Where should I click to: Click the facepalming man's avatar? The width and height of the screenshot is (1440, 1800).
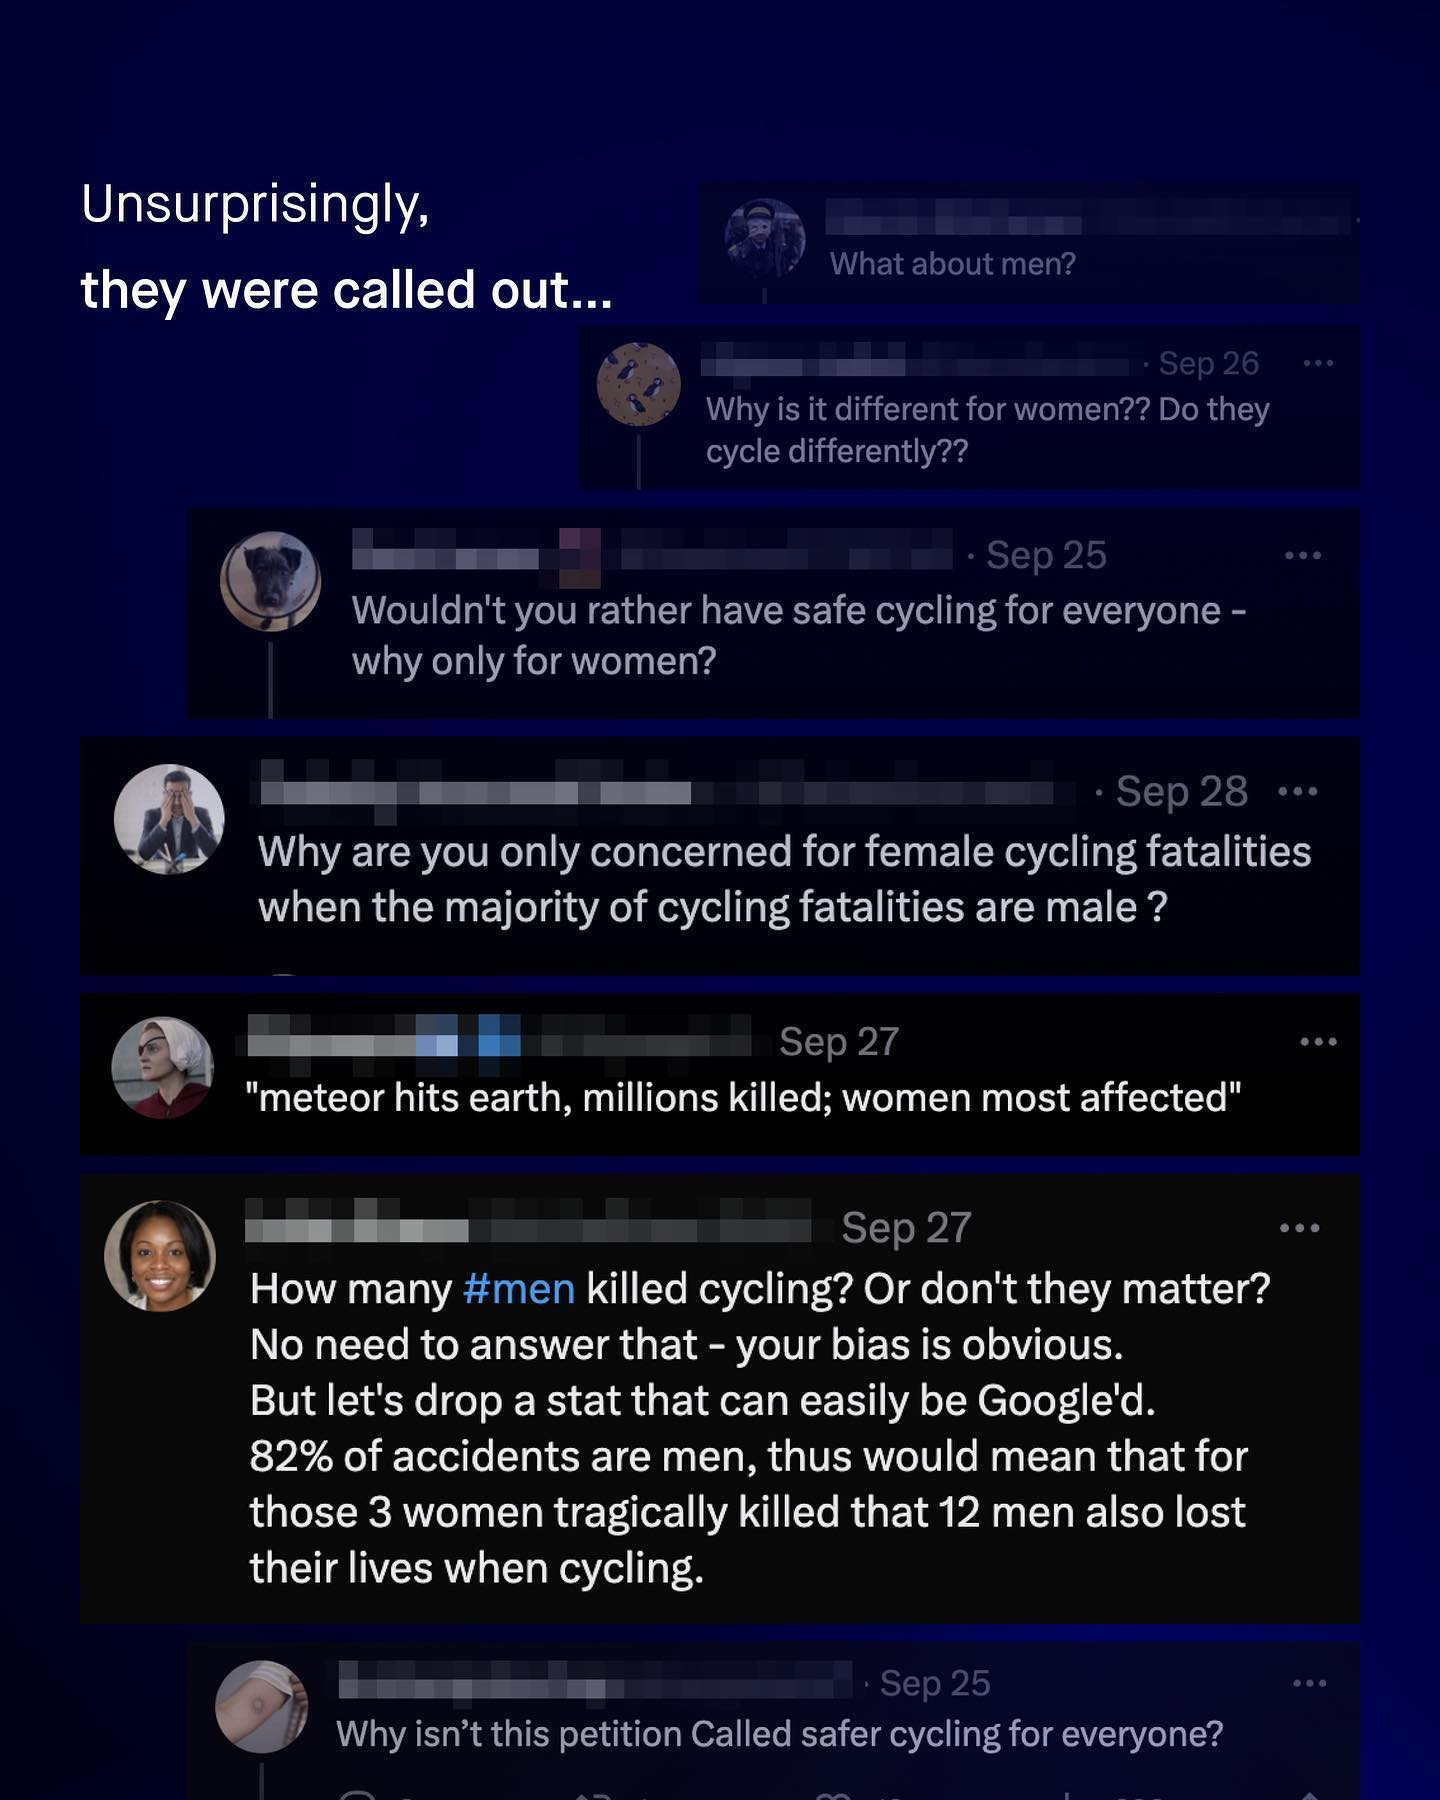point(169,819)
